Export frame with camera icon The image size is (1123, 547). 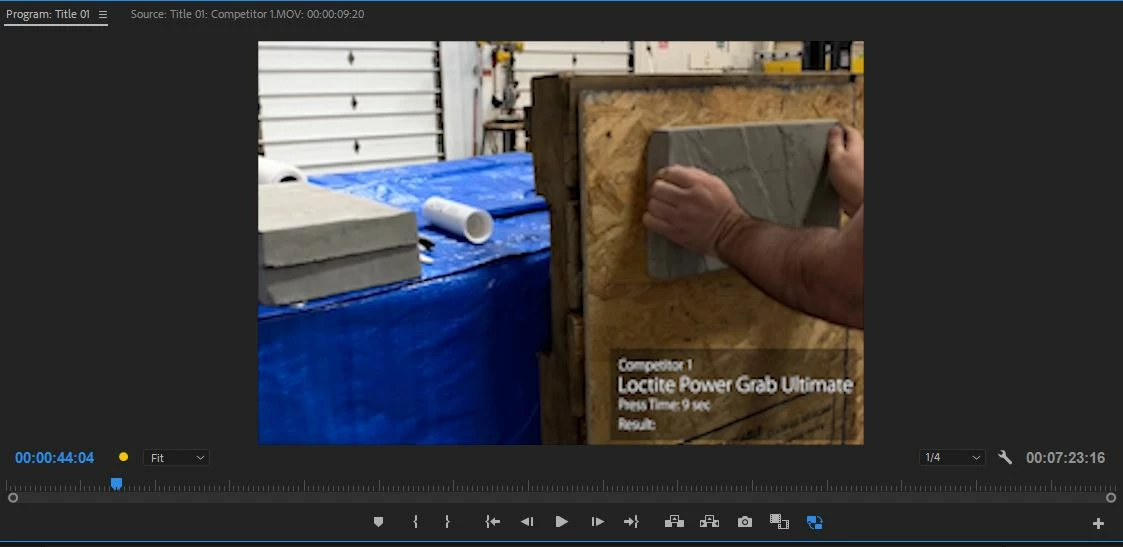[745, 522]
